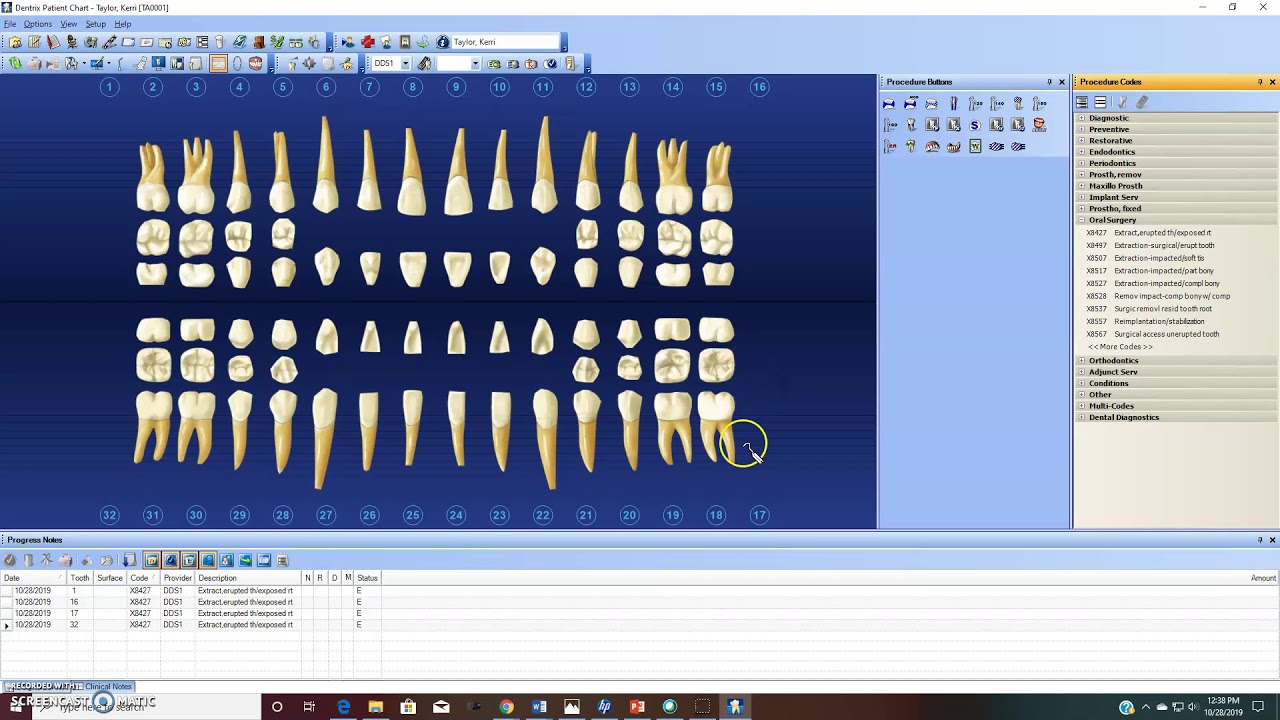Open Microsoft Word from the taskbar

[x=539, y=707]
